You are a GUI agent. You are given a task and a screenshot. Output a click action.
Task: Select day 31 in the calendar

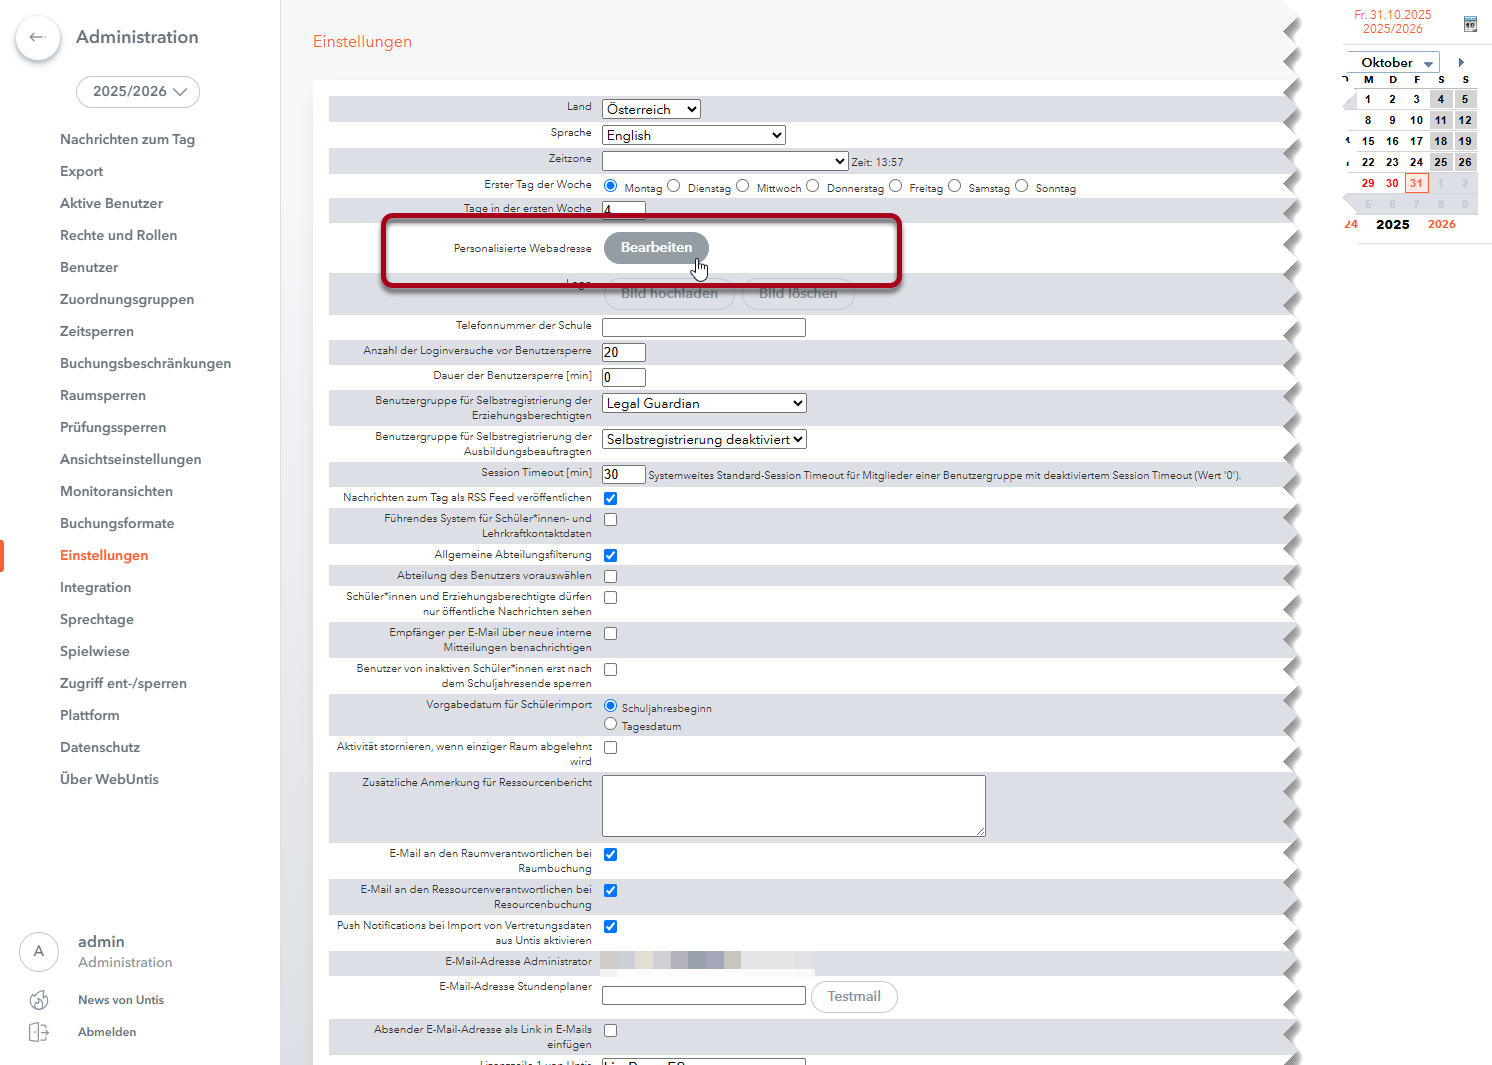(1416, 183)
